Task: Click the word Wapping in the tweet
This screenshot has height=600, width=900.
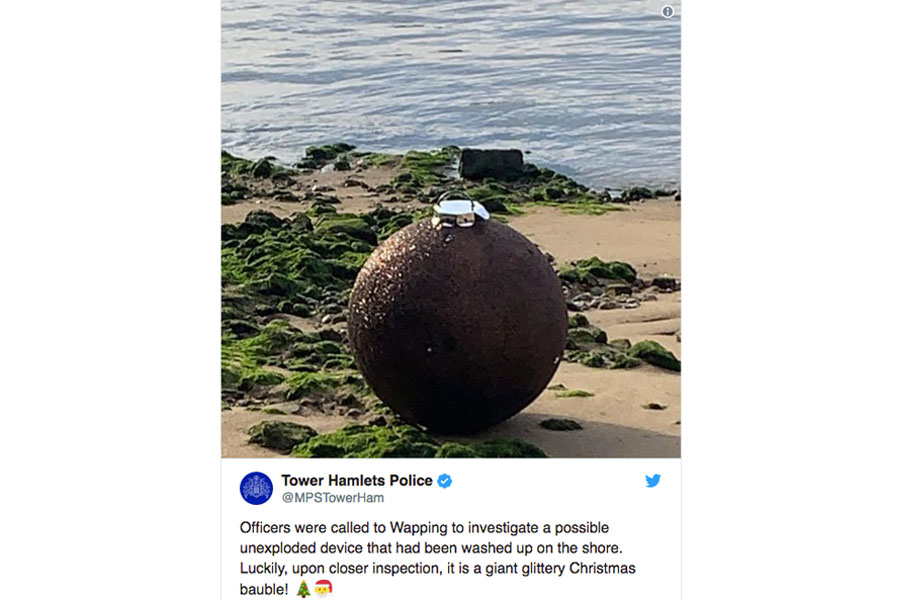Action: click(418, 528)
